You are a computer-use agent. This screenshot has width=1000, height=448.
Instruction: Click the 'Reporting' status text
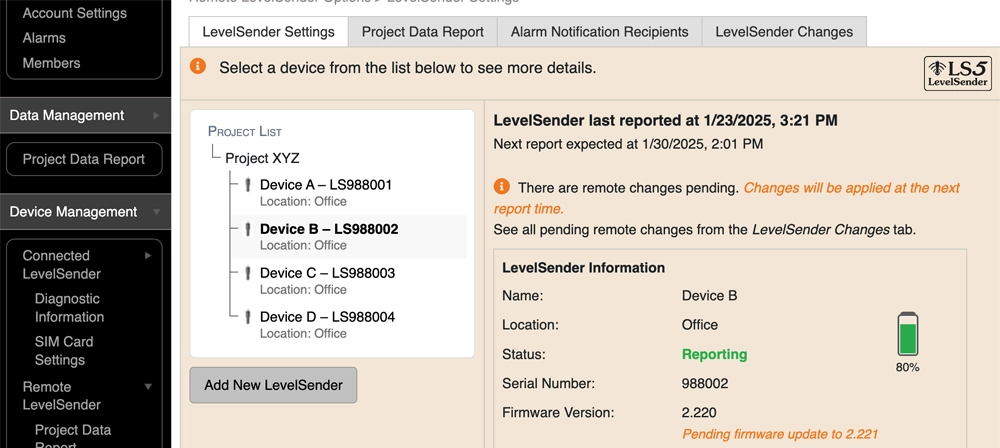tap(714, 354)
